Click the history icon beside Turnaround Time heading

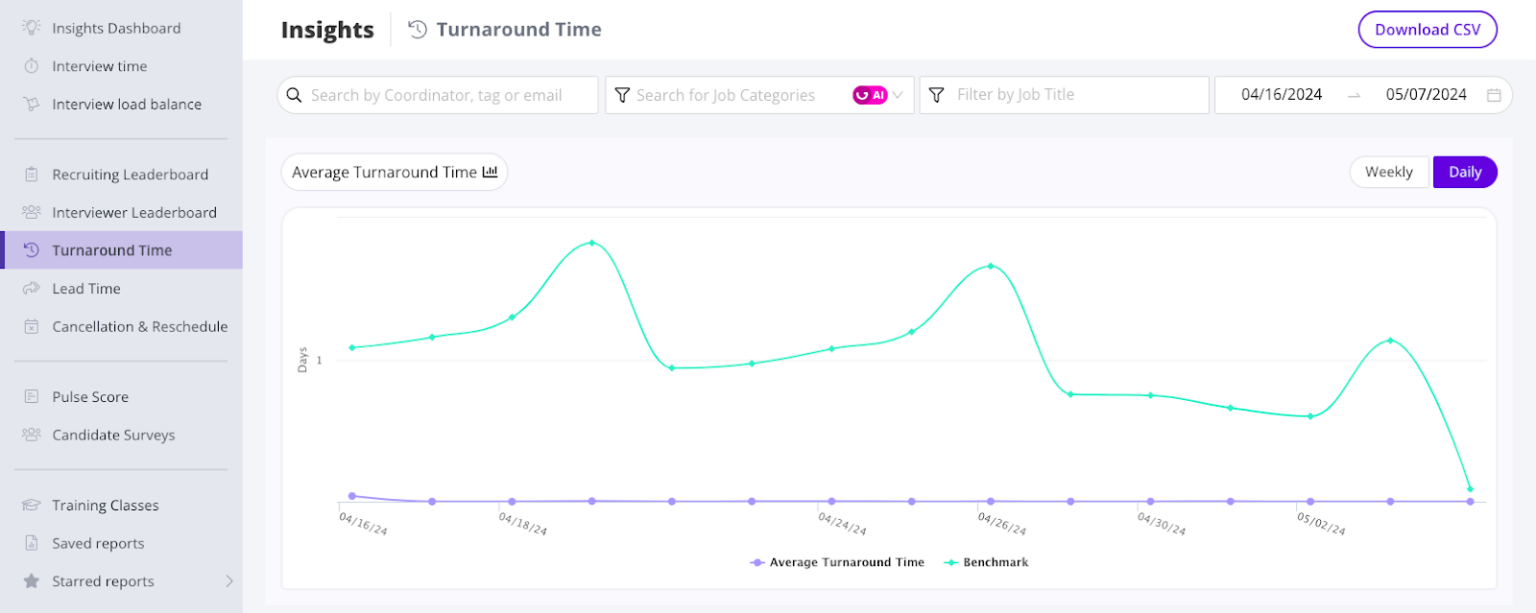point(416,29)
